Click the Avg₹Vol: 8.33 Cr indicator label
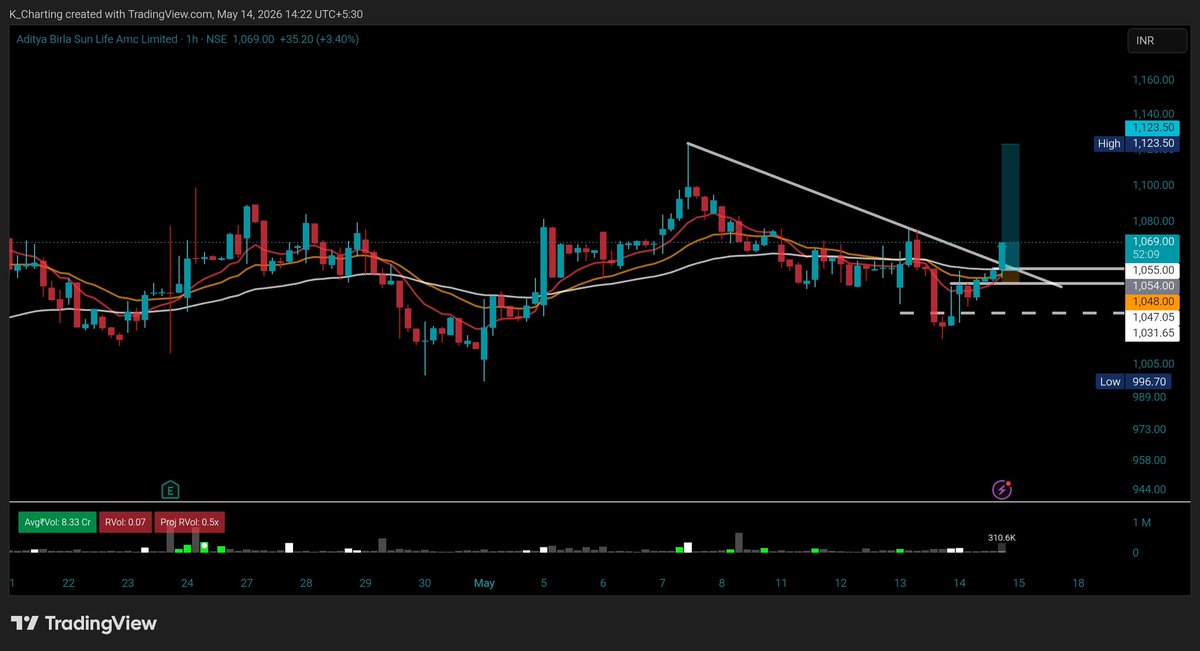This screenshot has width=1200, height=651. point(57,522)
